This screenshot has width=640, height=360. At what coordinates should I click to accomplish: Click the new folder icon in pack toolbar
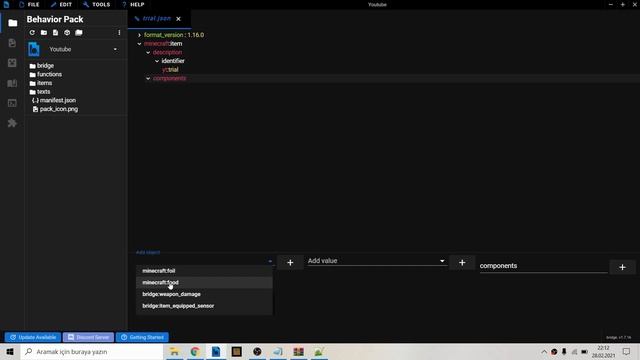pos(44,33)
